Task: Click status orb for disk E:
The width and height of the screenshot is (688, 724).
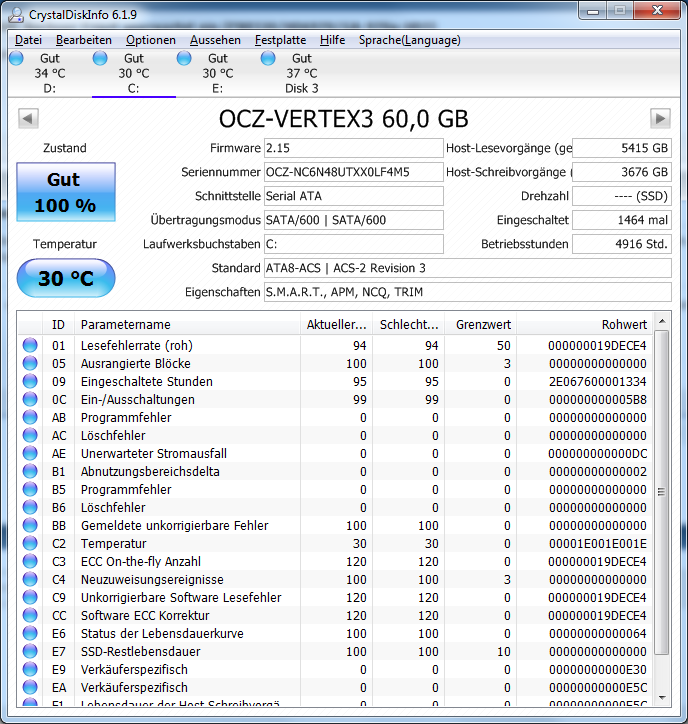Action: [184, 58]
